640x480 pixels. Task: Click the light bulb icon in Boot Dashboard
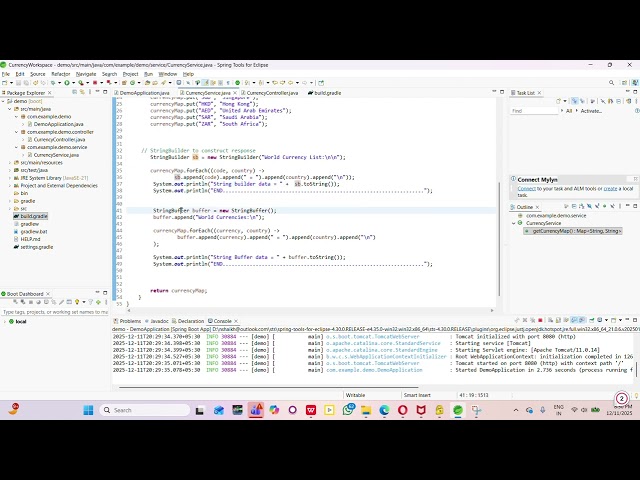coord(77,302)
